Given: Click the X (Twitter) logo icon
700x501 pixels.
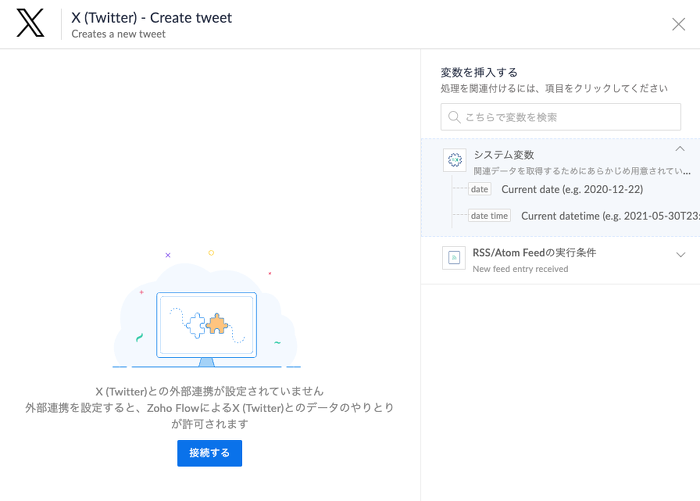Looking at the screenshot, I should coord(30,23).
